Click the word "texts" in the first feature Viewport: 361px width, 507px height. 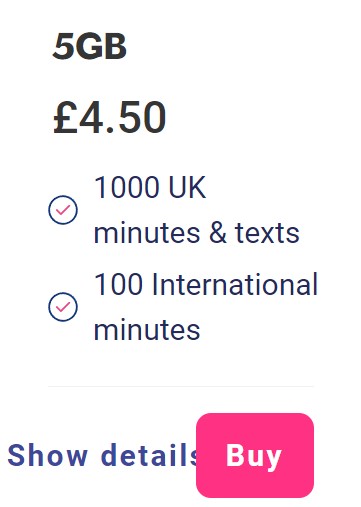[x=267, y=233]
